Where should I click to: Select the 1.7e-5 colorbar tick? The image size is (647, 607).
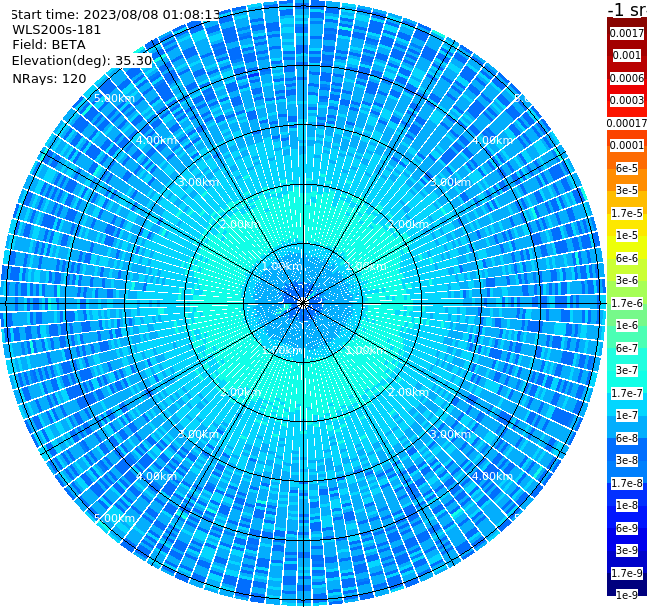click(627, 213)
